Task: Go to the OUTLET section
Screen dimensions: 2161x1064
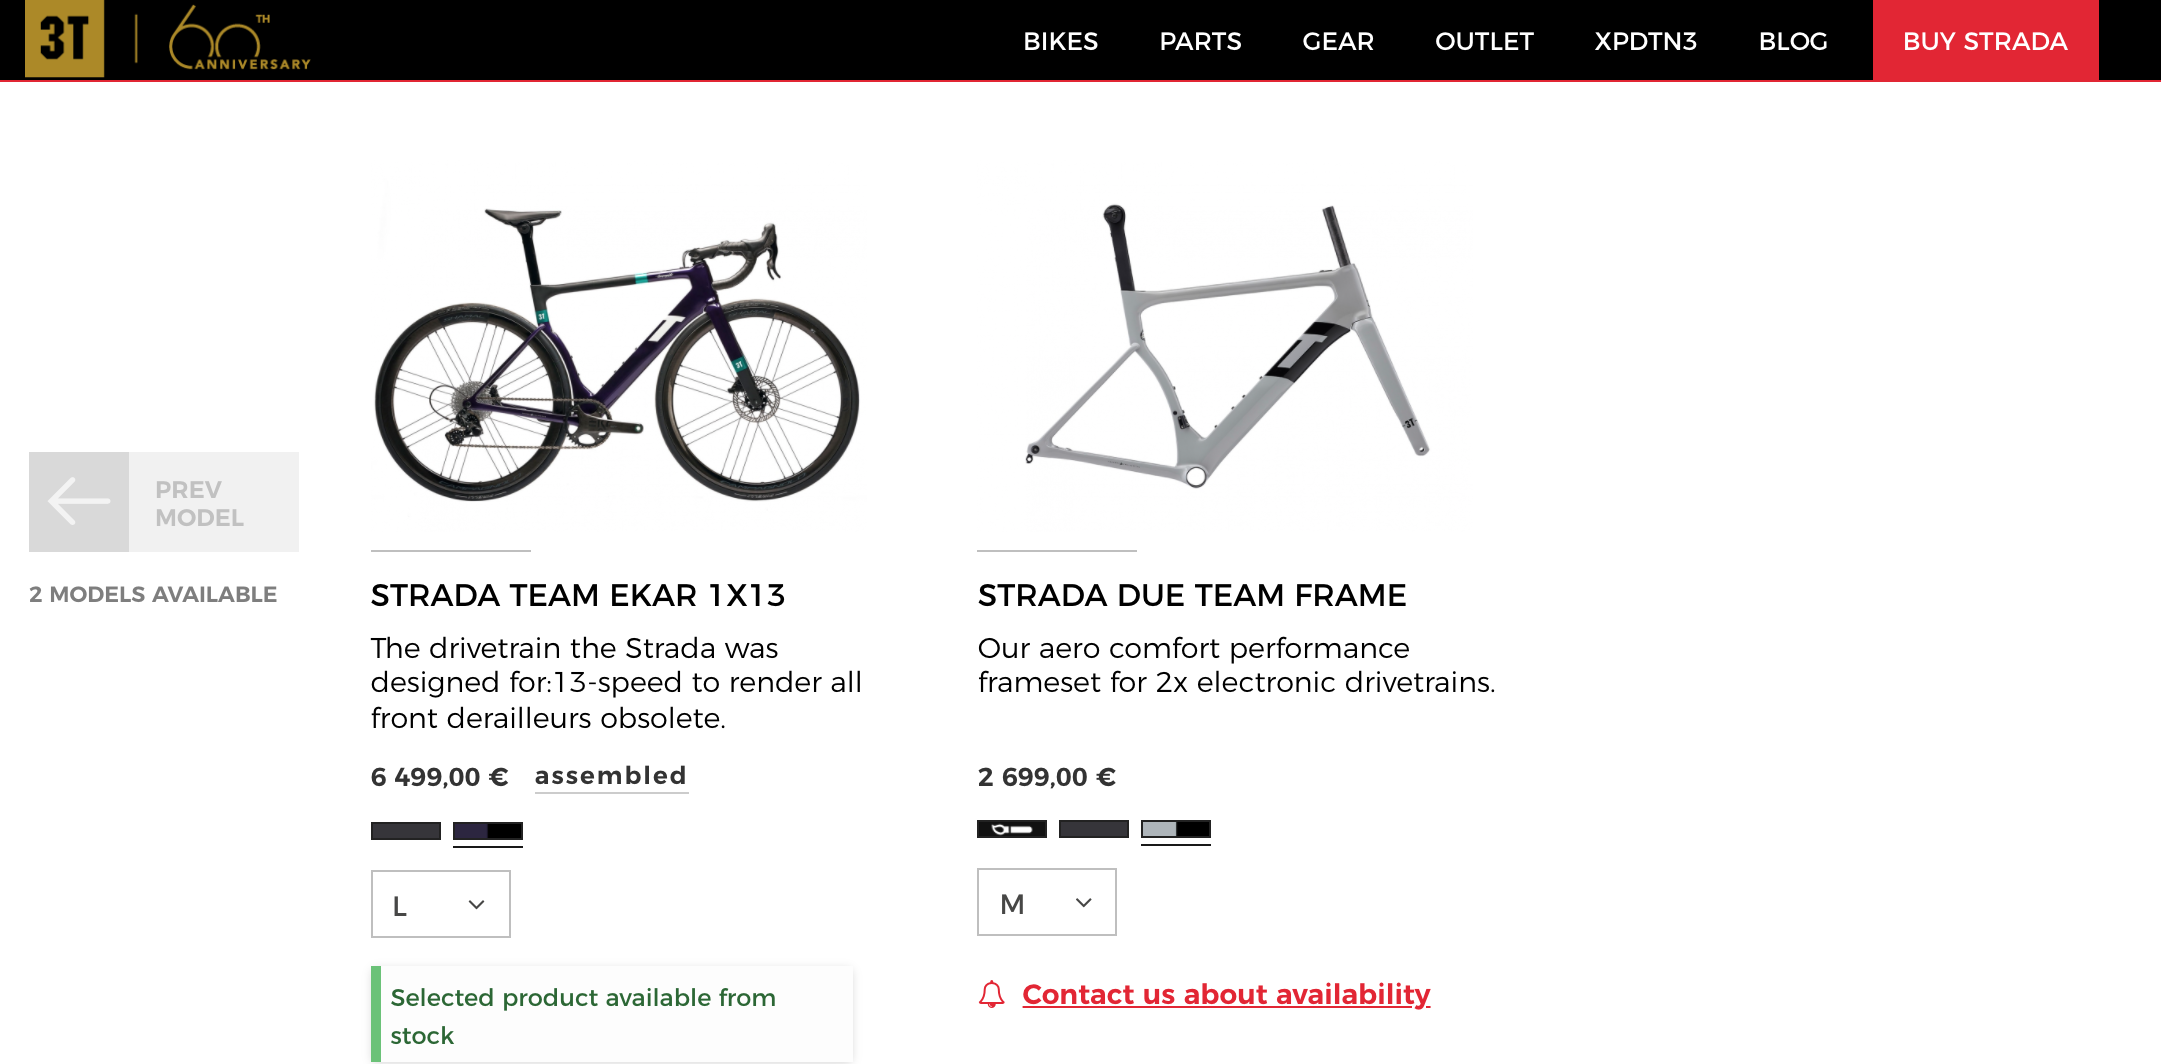Action: click(1484, 41)
